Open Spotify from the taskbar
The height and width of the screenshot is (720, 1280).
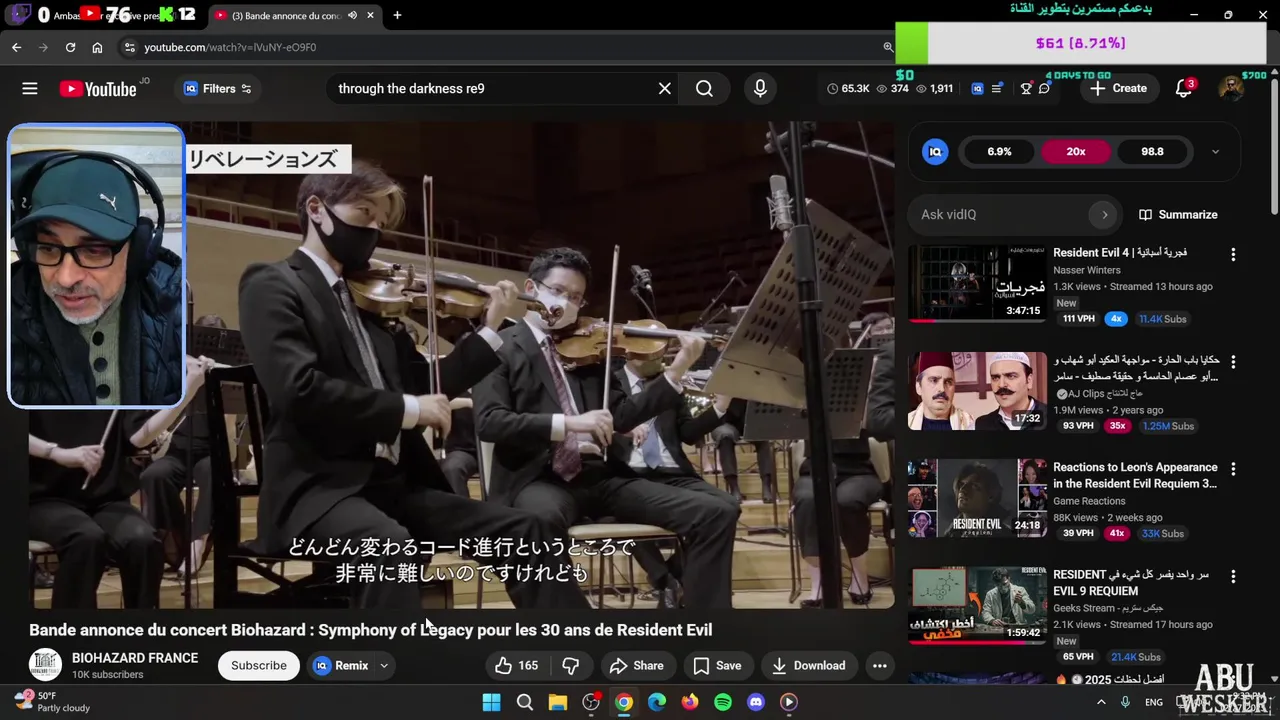(x=723, y=702)
